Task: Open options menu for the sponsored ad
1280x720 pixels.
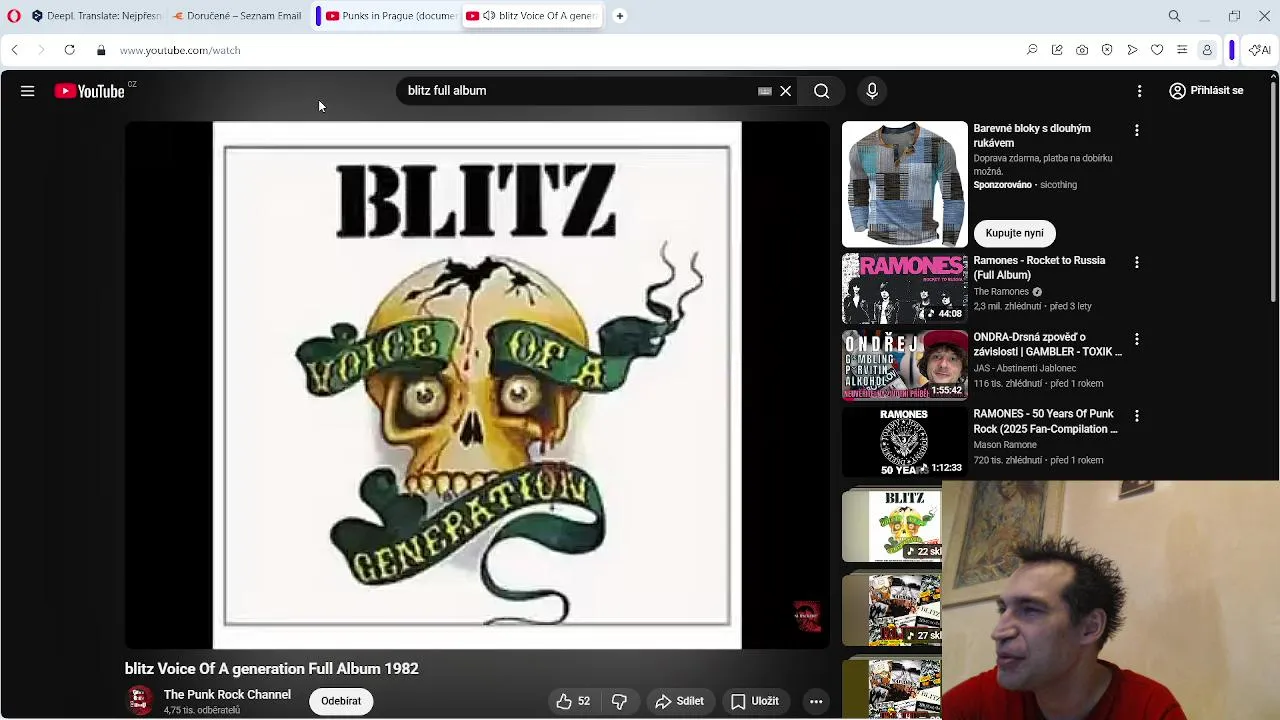Action: pyautogui.click(x=1136, y=130)
